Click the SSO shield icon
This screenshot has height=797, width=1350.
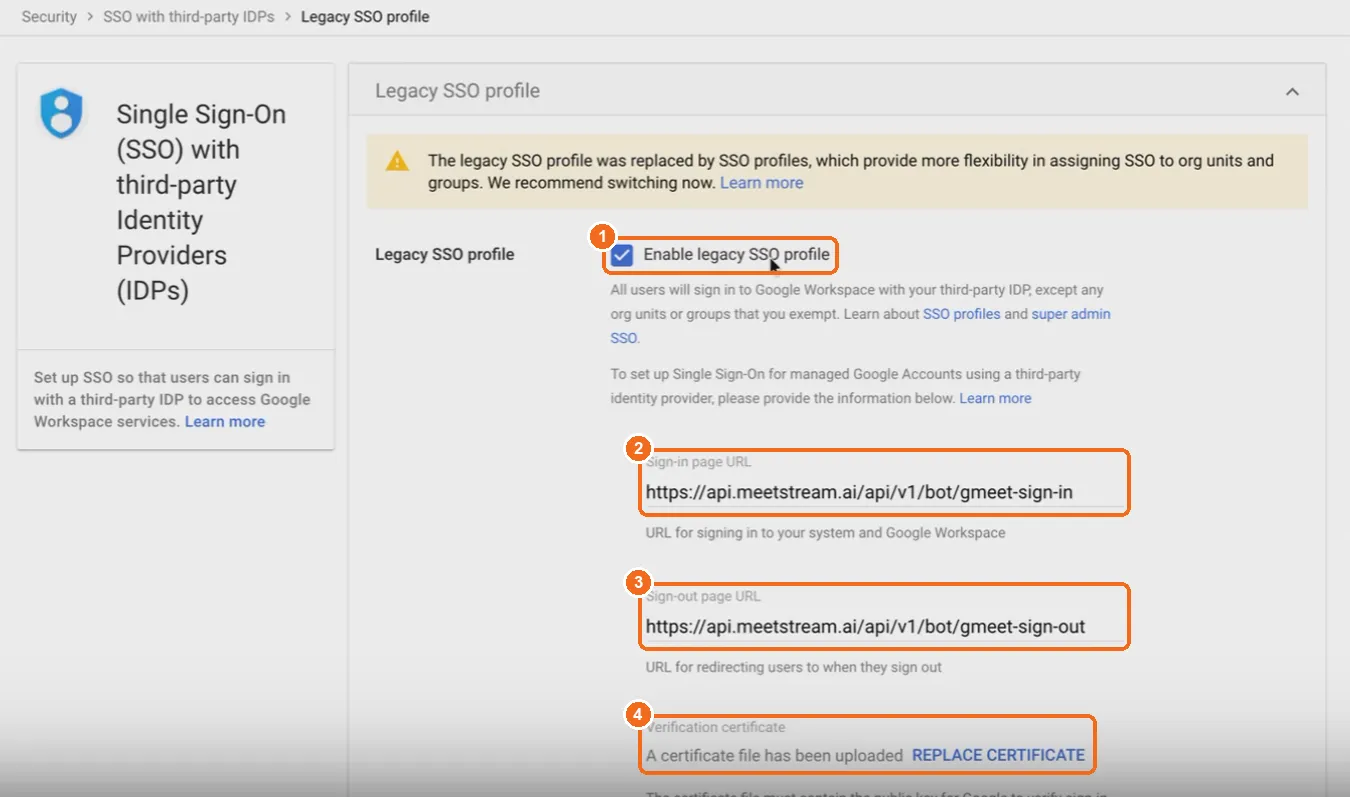[x=61, y=113]
